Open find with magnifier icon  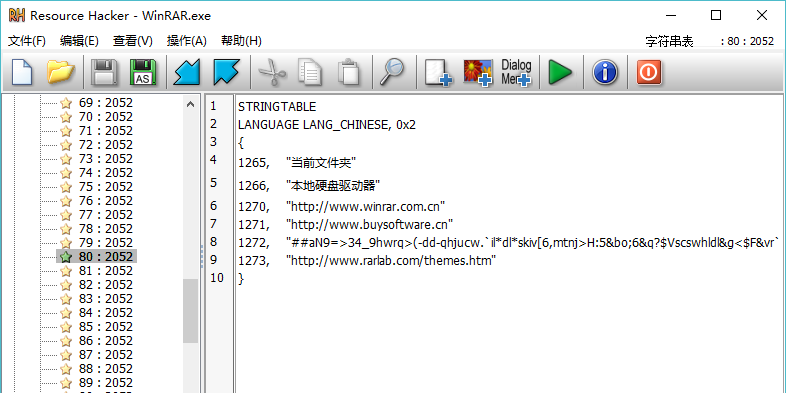391,72
